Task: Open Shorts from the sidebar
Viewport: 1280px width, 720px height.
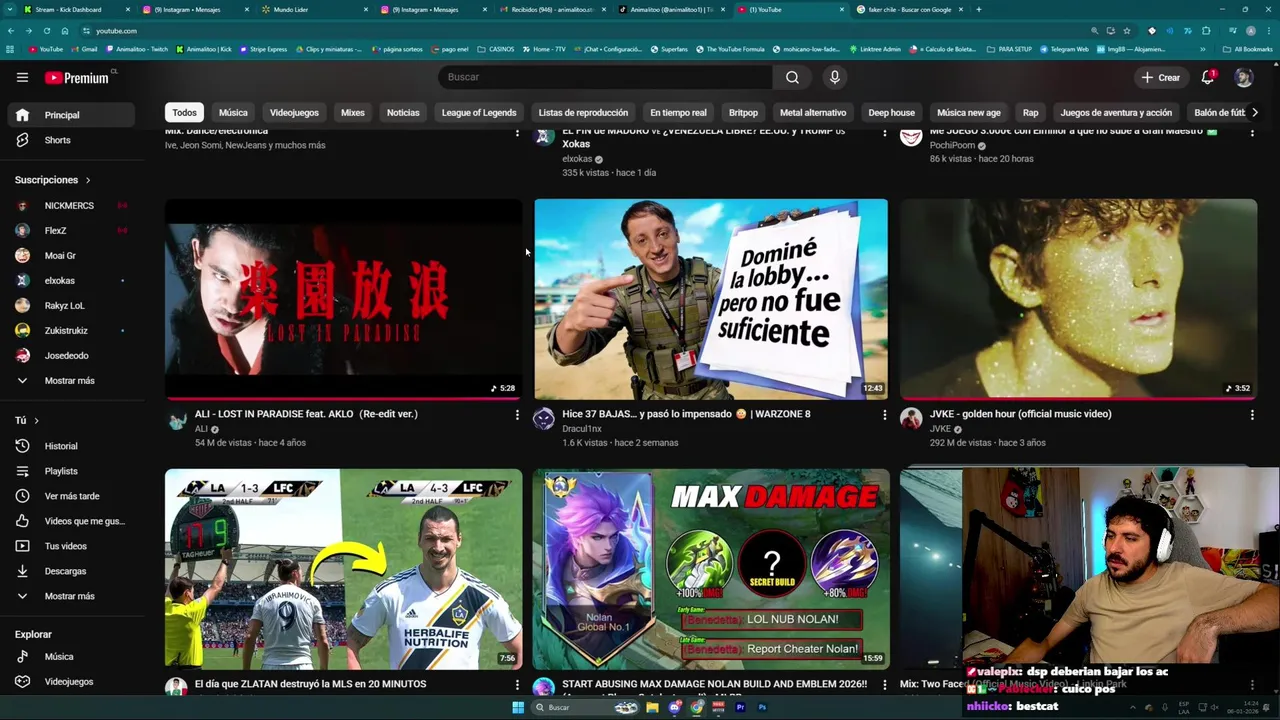Action: (x=72, y=140)
